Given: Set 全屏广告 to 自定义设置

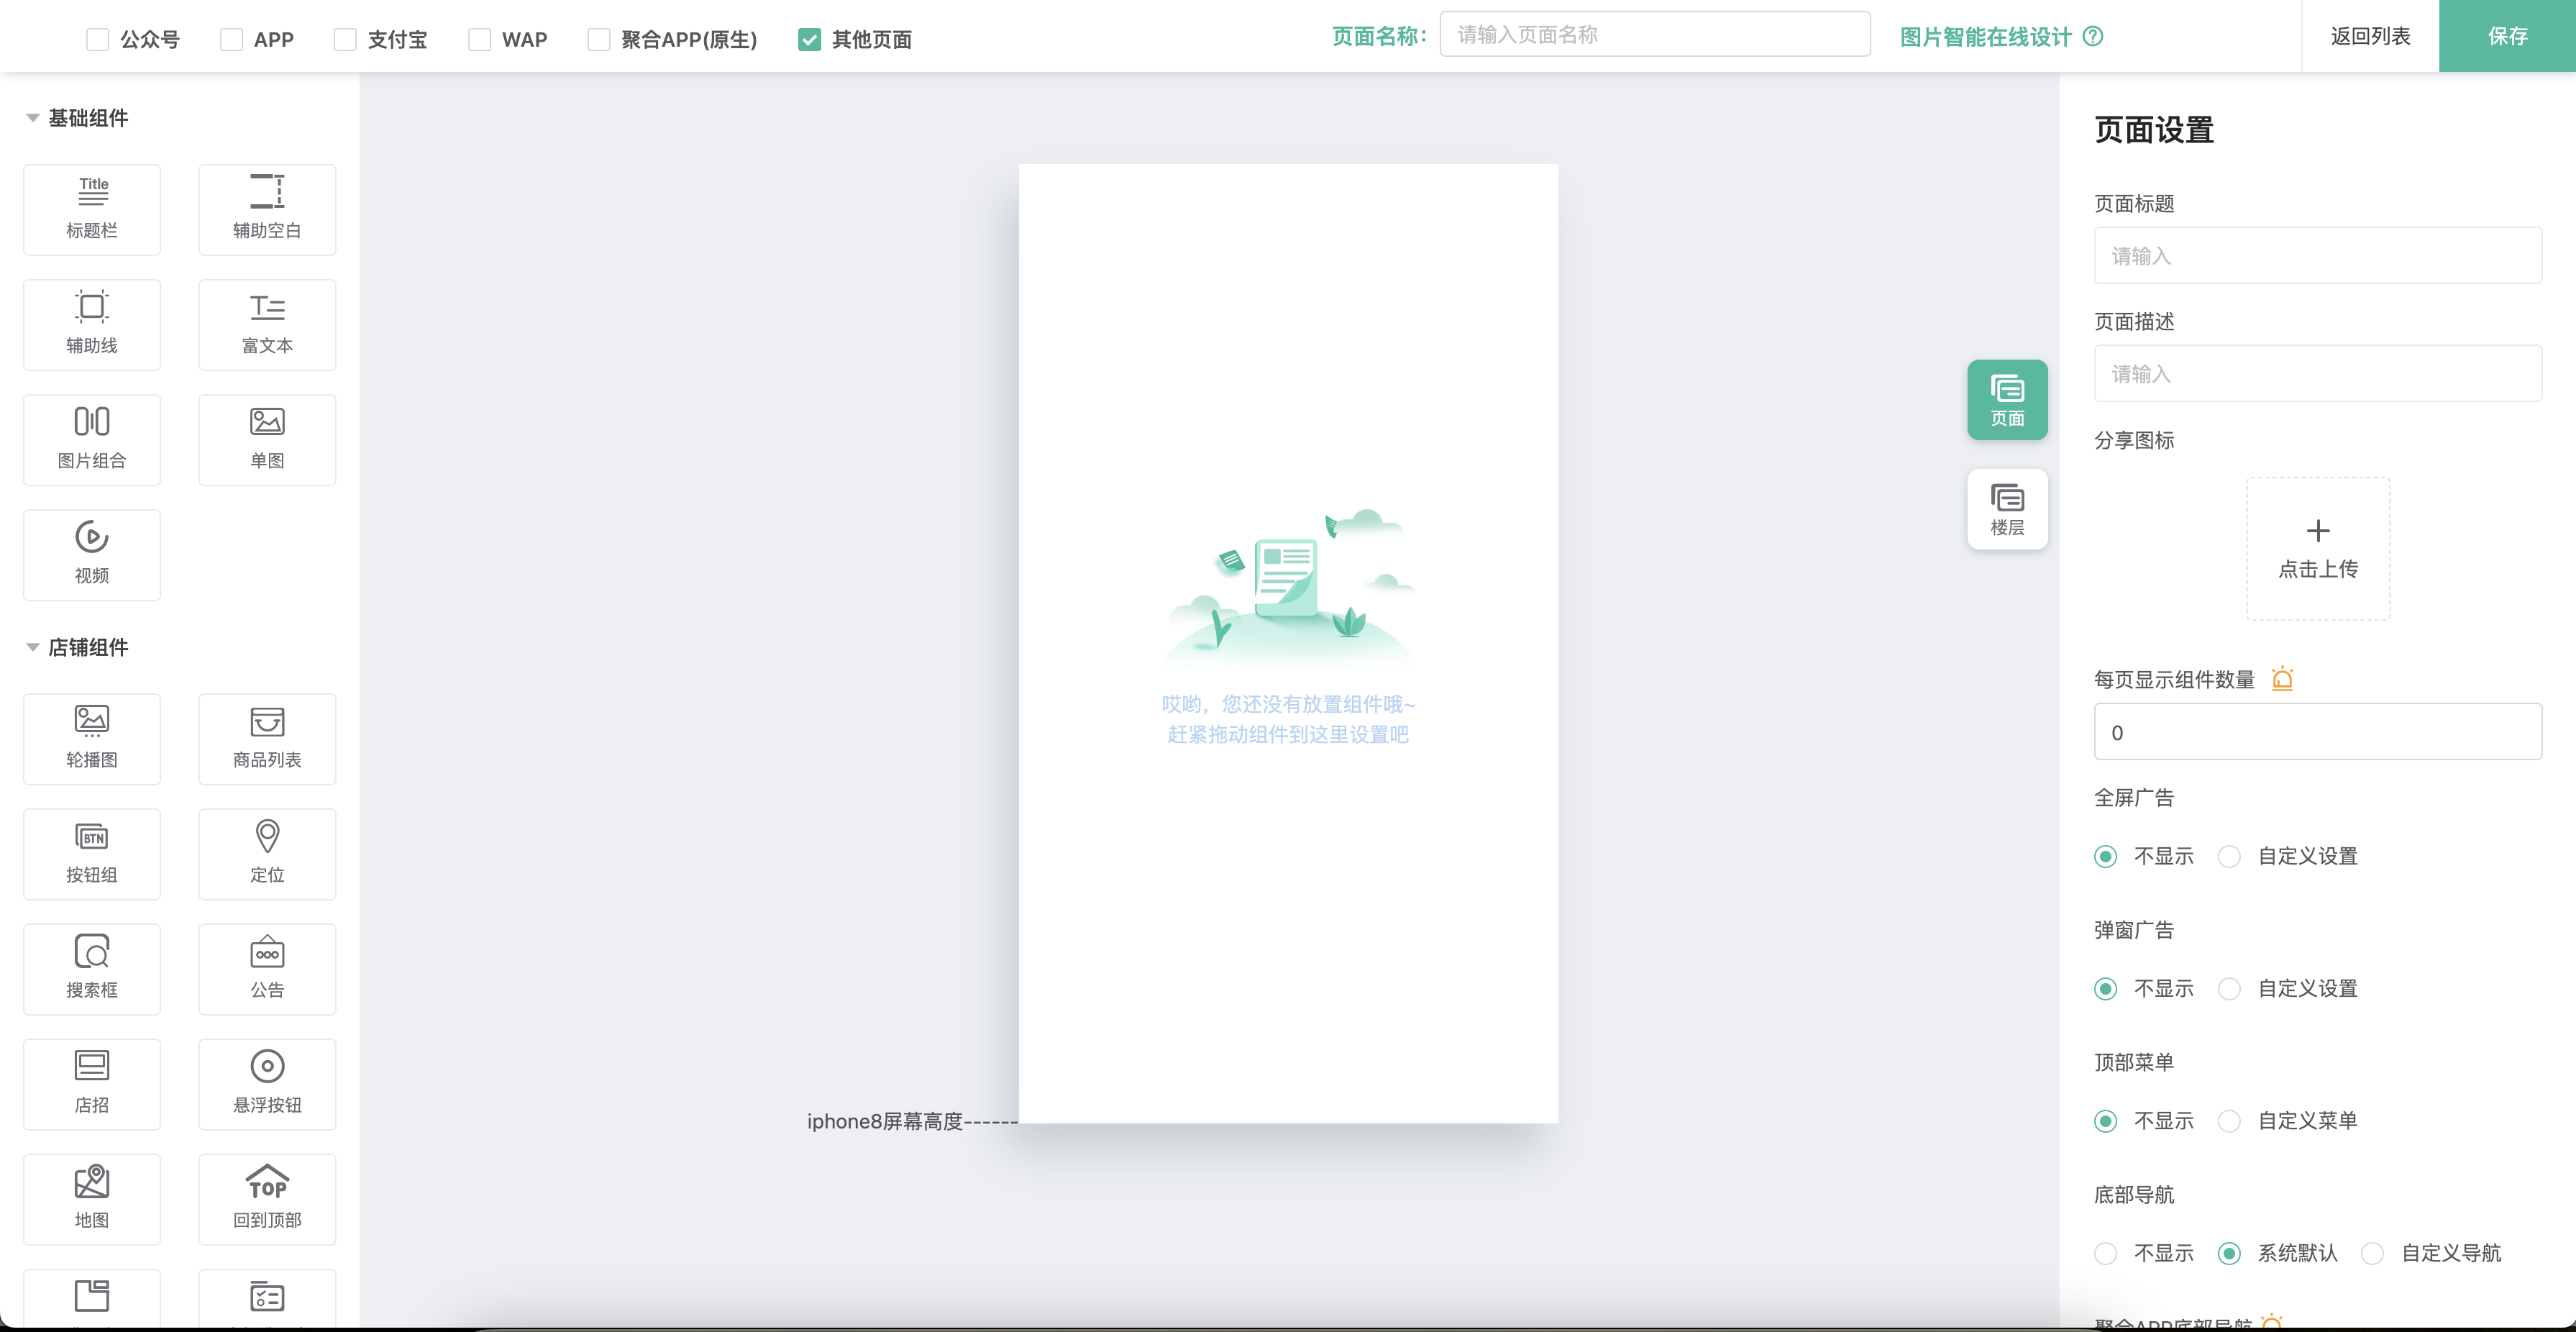Looking at the screenshot, I should [2229, 856].
